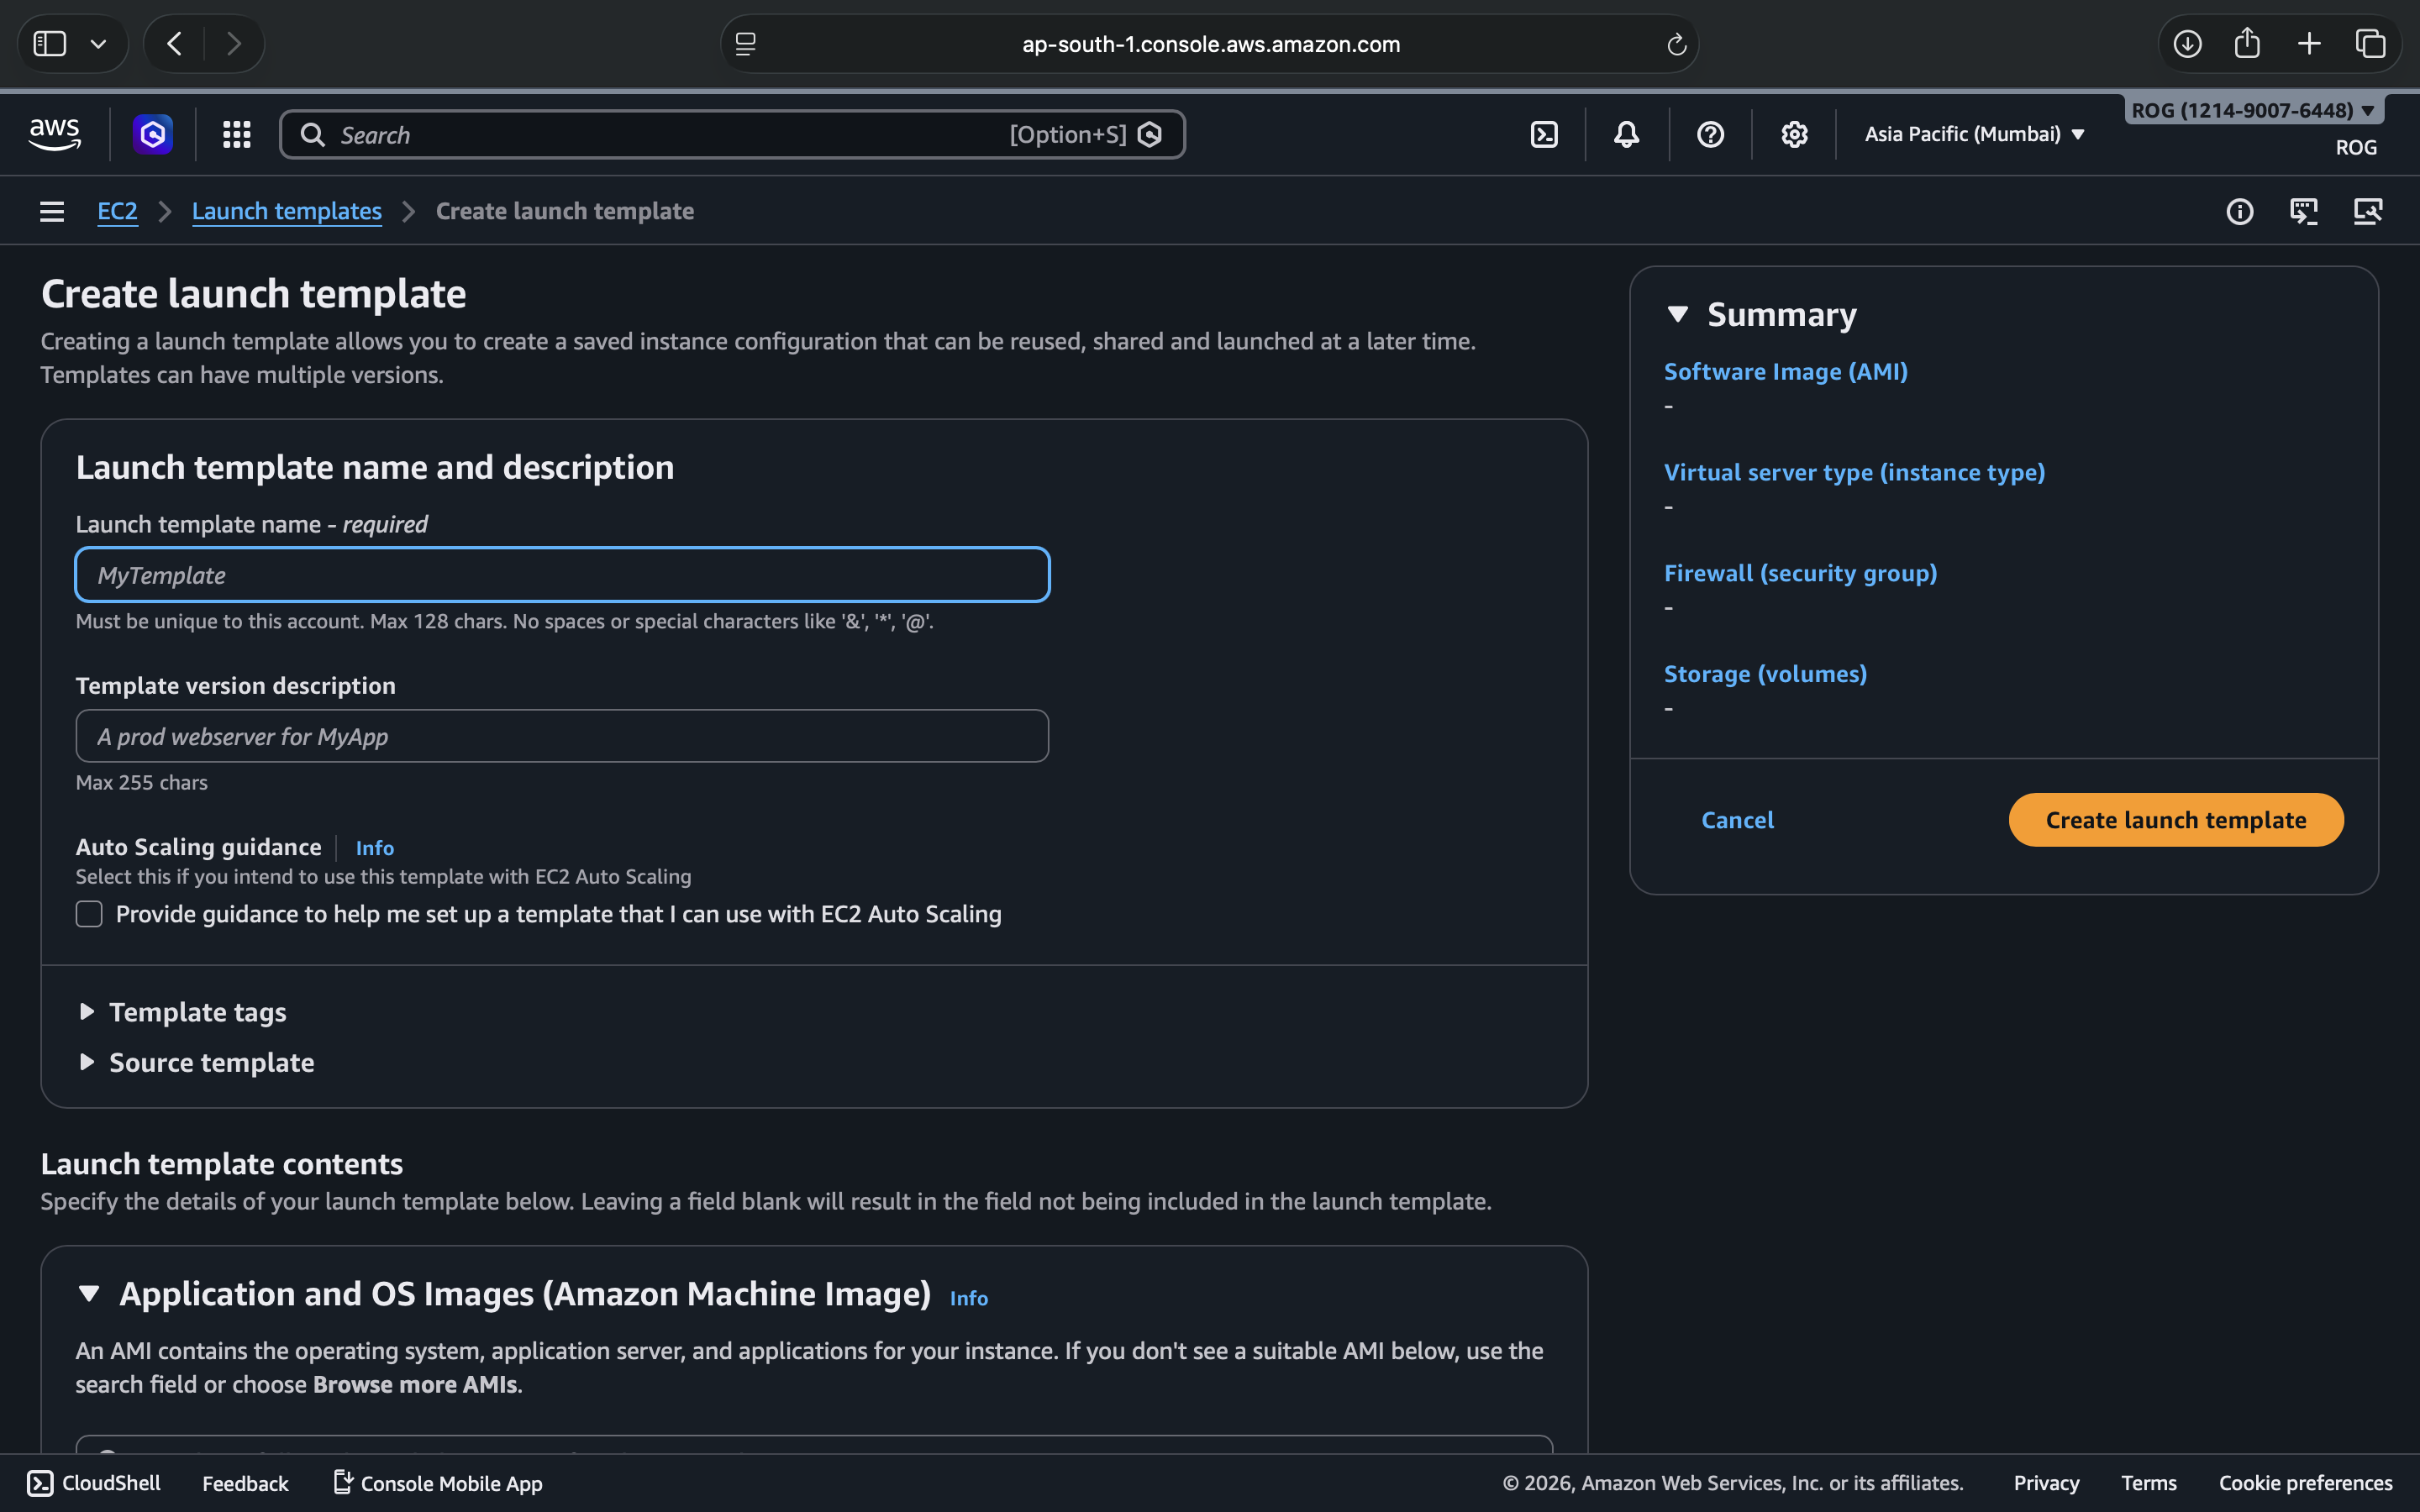2420x1512 pixels.
Task: Open the info panel circle icon
Action: [2239, 211]
